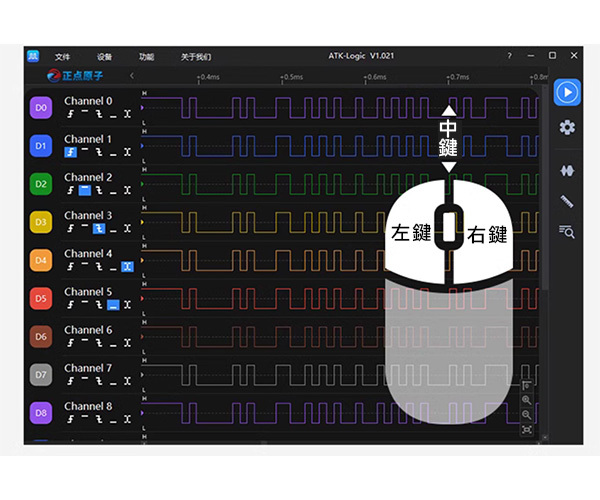
Task: Set falling edge trigger on Channel 7
Action: pyautogui.click(x=99, y=381)
